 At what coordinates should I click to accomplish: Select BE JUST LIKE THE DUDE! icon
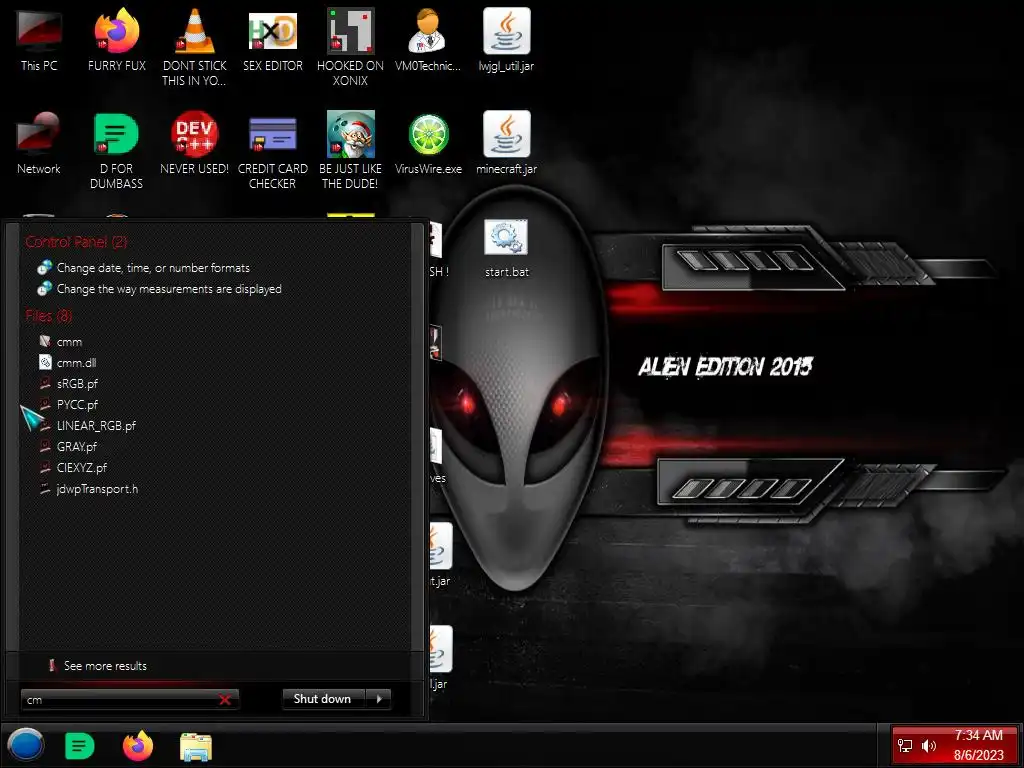[x=350, y=150]
